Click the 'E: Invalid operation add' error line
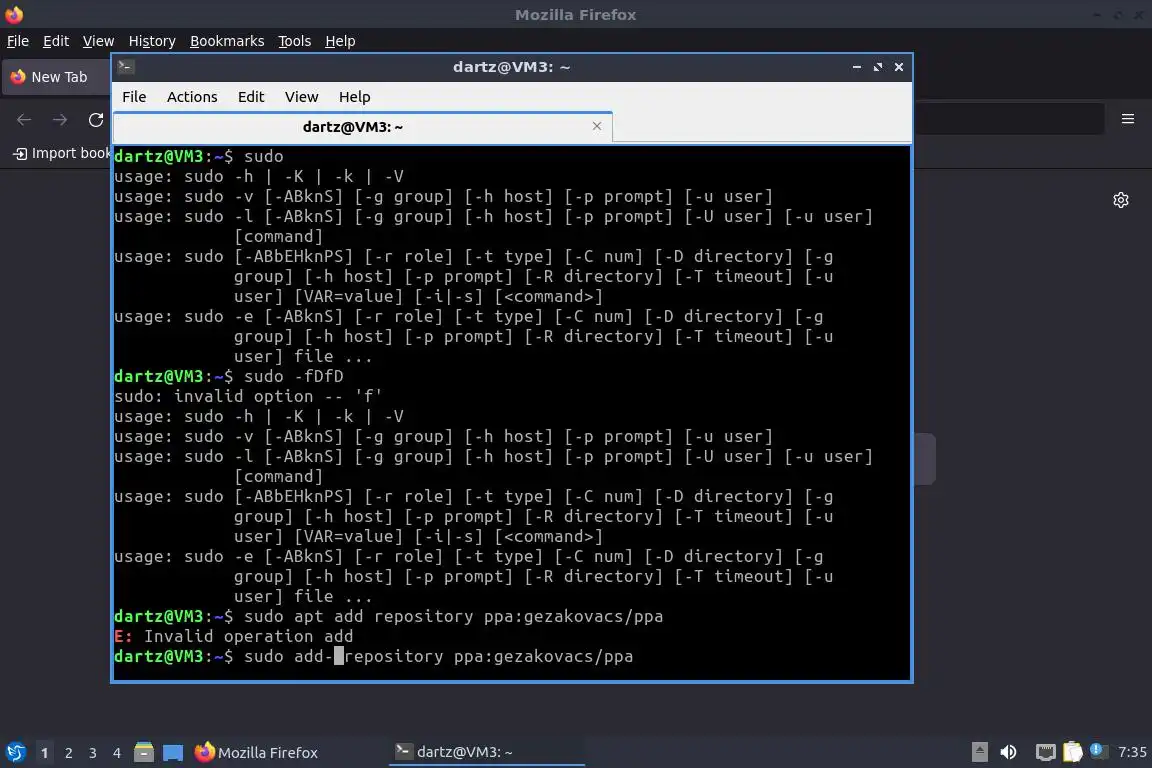This screenshot has height=768, width=1152. click(234, 636)
